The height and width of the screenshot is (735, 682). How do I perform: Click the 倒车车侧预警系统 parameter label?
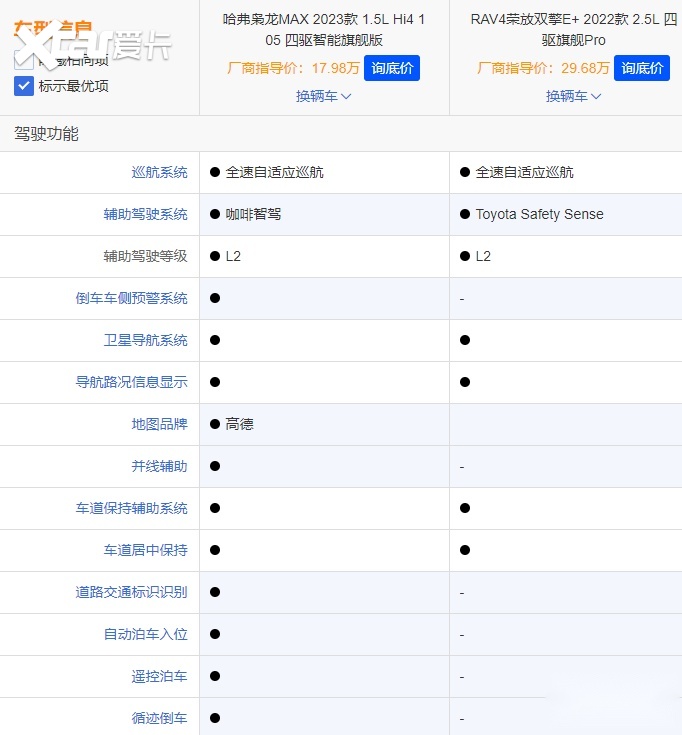point(131,298)
